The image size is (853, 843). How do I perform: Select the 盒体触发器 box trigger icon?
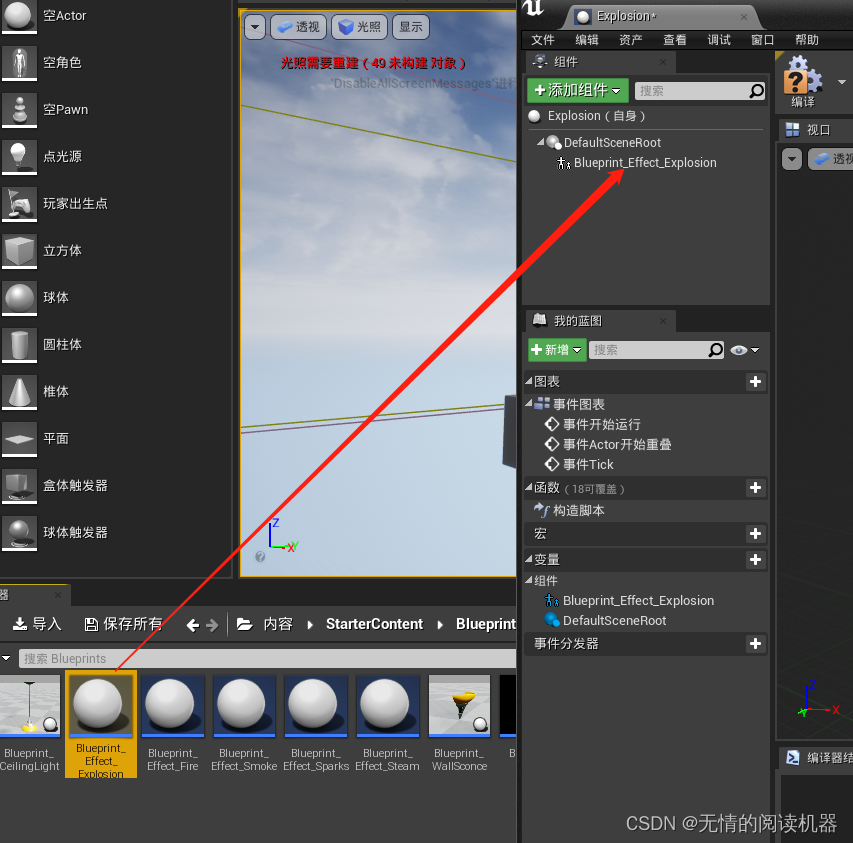[20, 486]
